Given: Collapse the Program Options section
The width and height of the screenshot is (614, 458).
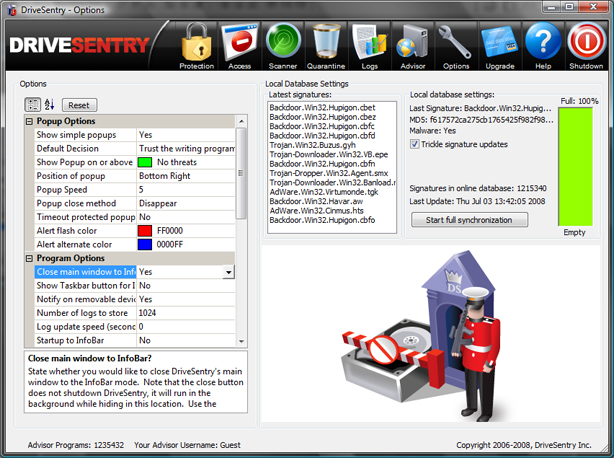Looking at the screenshot, I should tap(29, 258).
